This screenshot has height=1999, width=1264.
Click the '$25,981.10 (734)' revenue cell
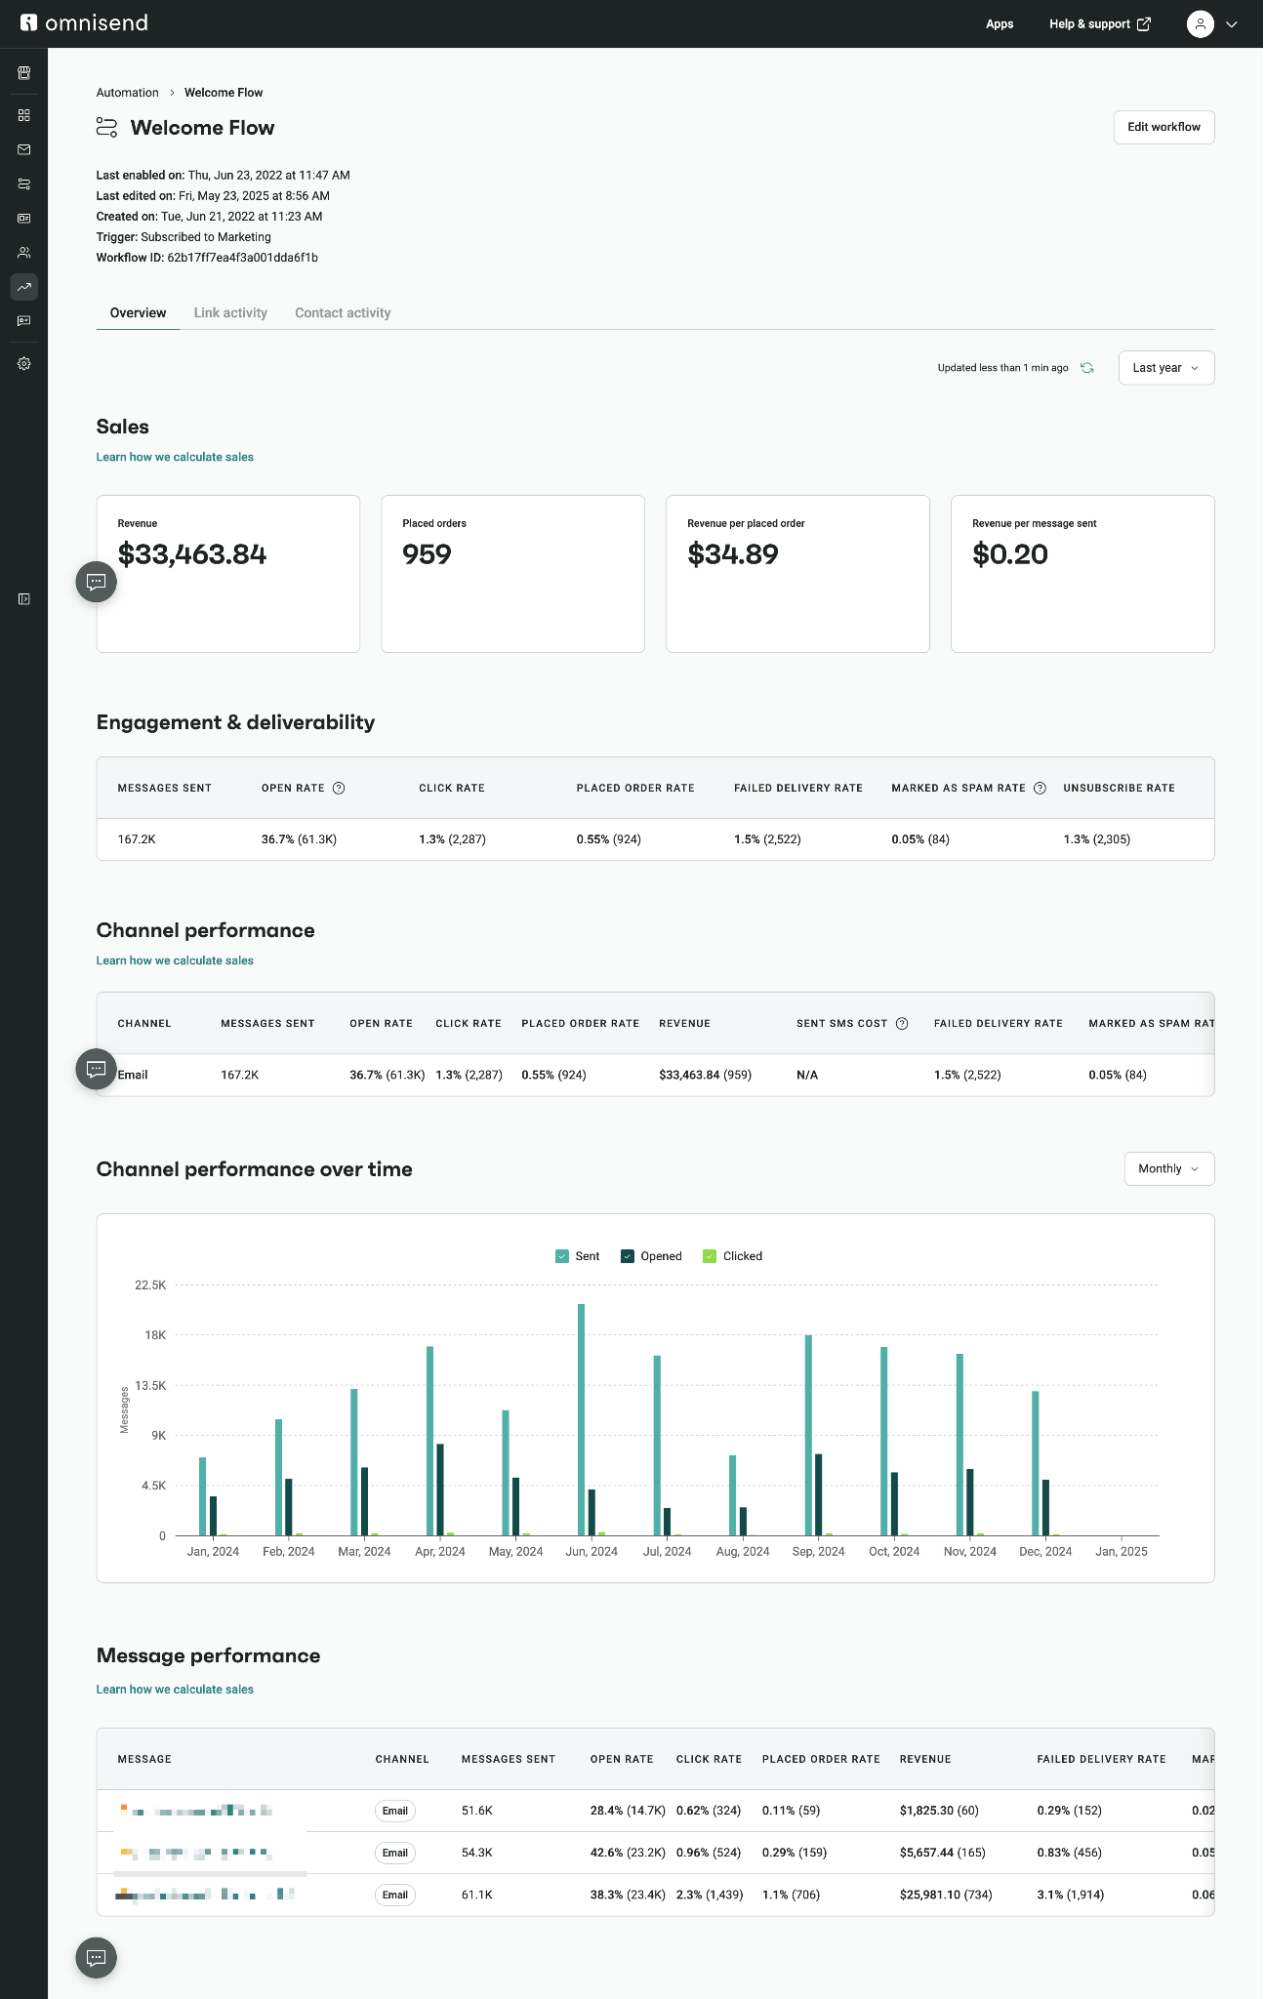(946, 1895)
